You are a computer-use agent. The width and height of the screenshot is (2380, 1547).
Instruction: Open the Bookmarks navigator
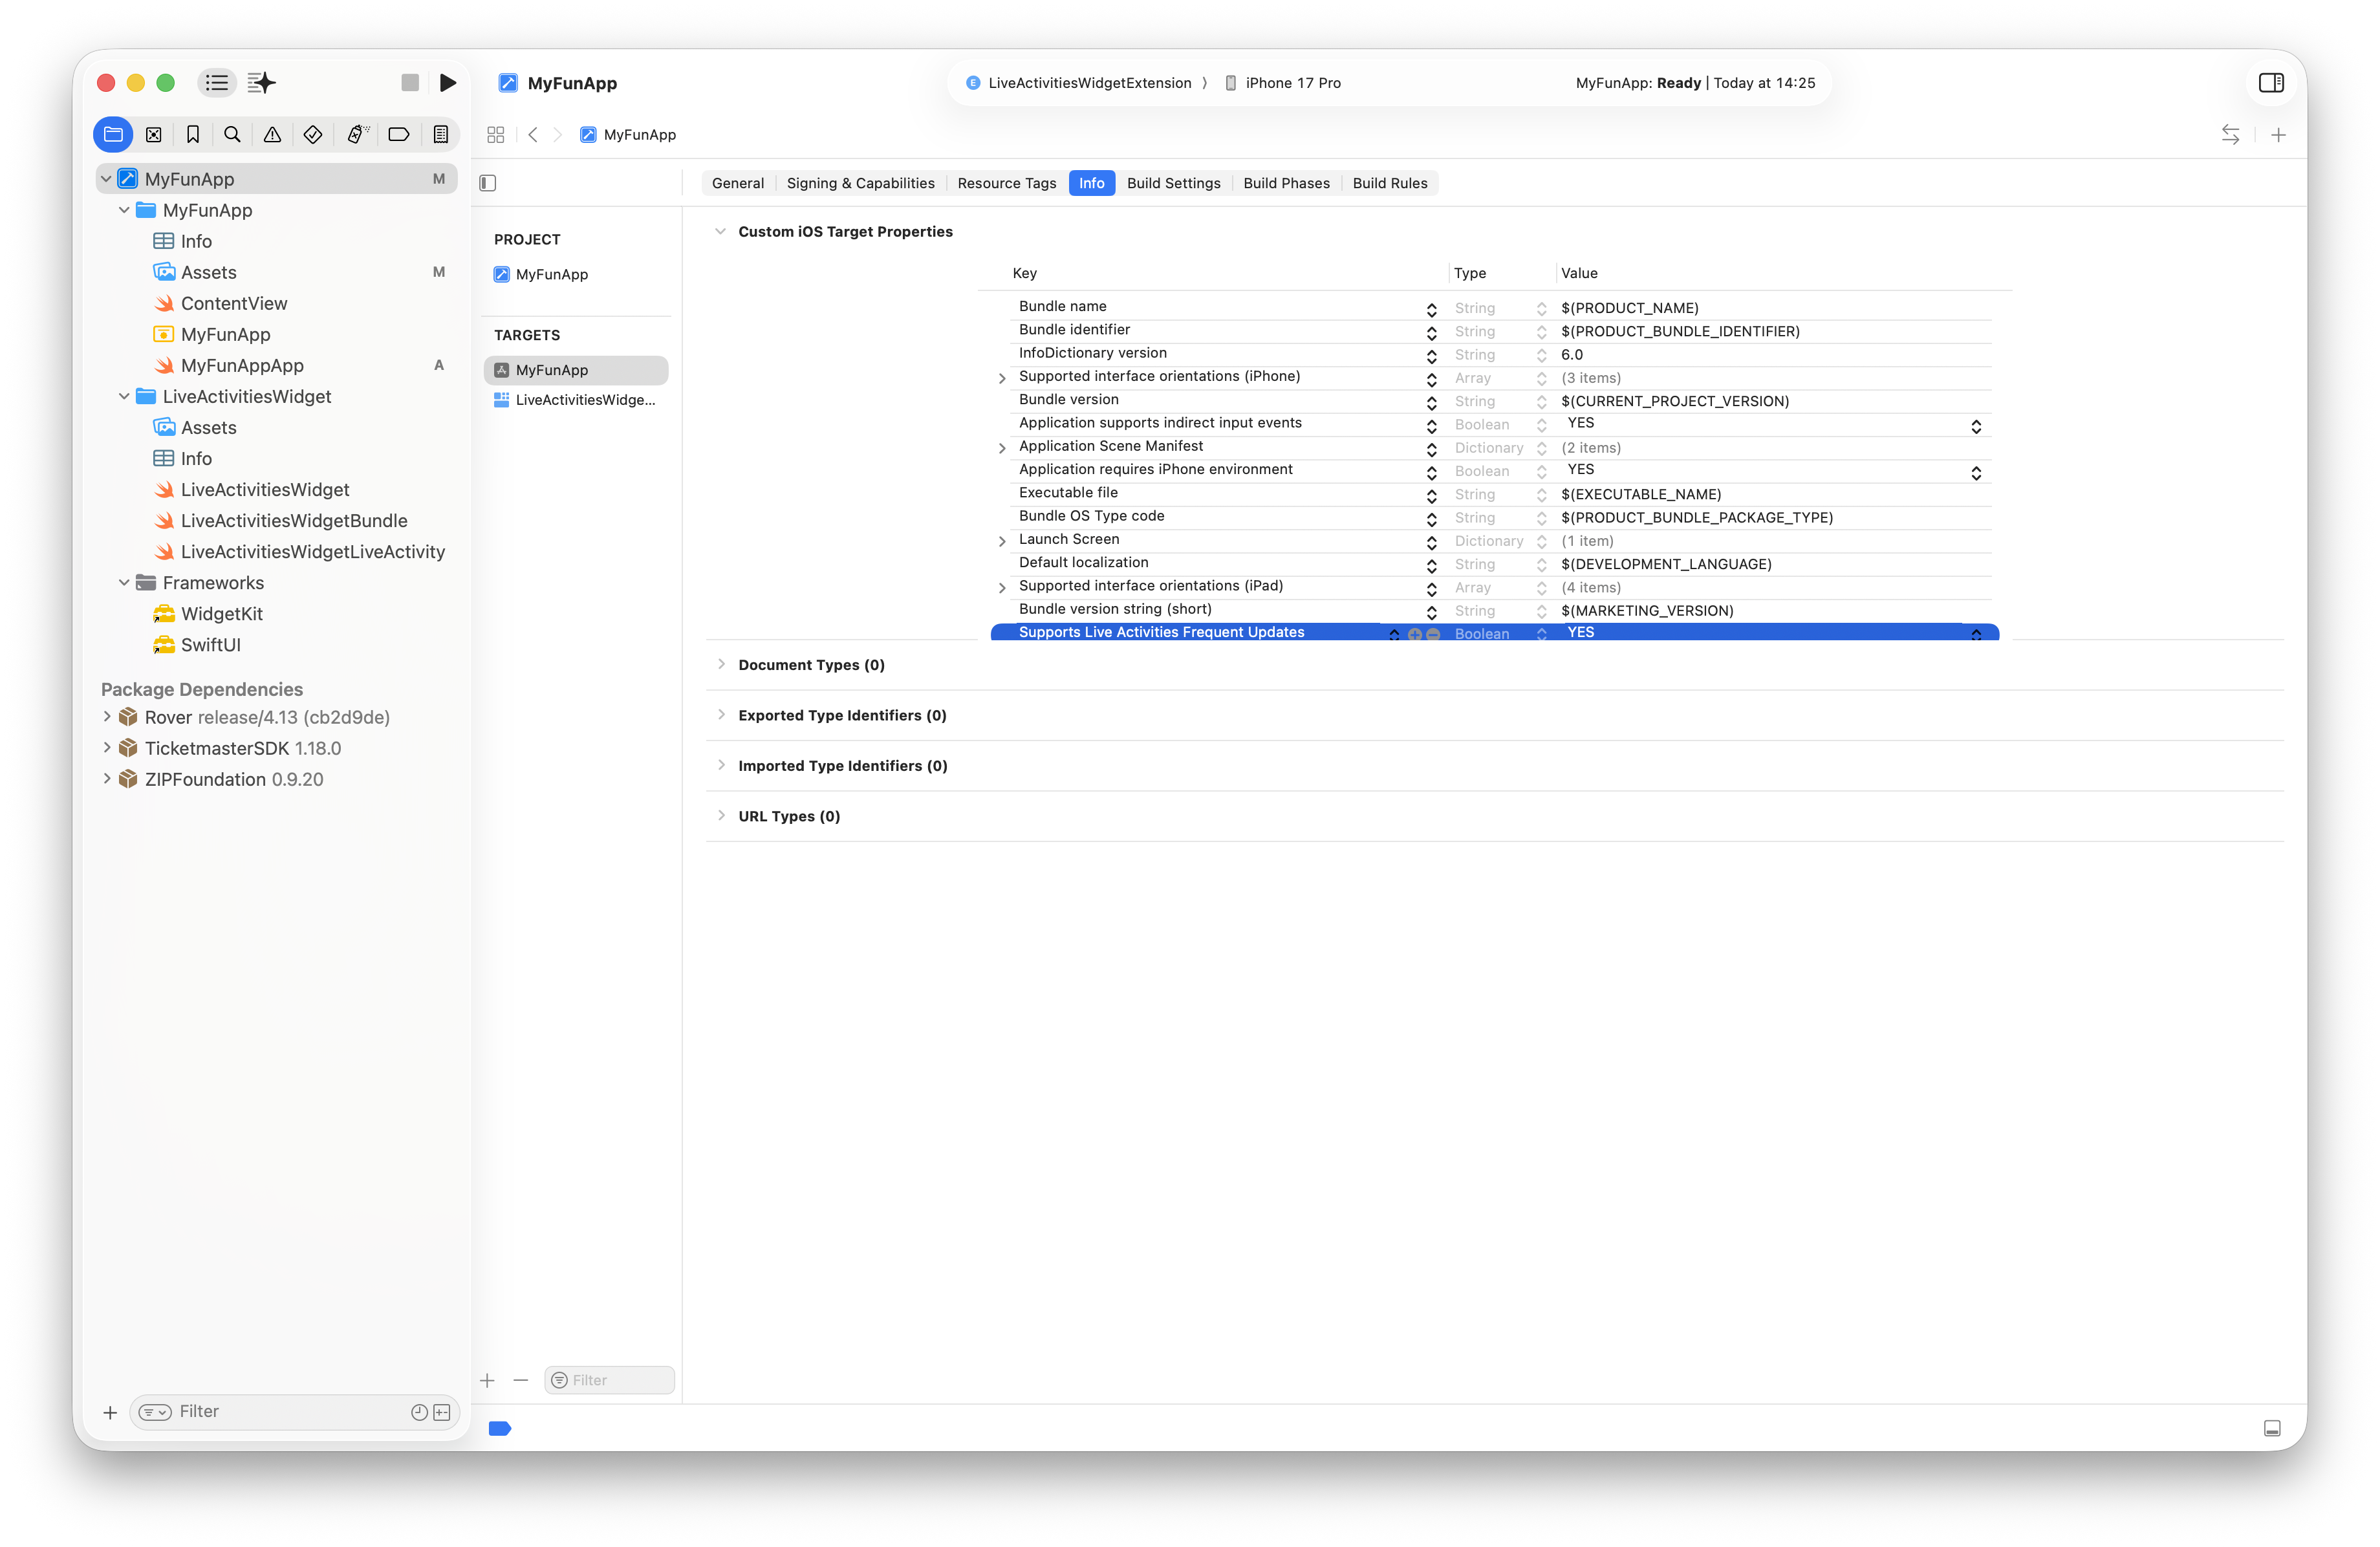point(193,134)
